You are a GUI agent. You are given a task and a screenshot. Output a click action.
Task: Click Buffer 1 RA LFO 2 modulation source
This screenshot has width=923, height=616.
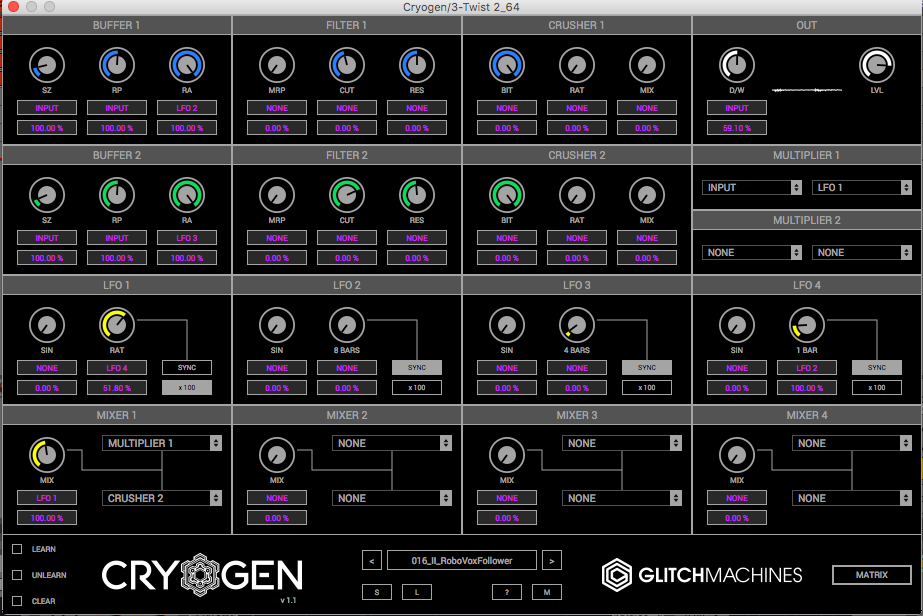(187, 108)
